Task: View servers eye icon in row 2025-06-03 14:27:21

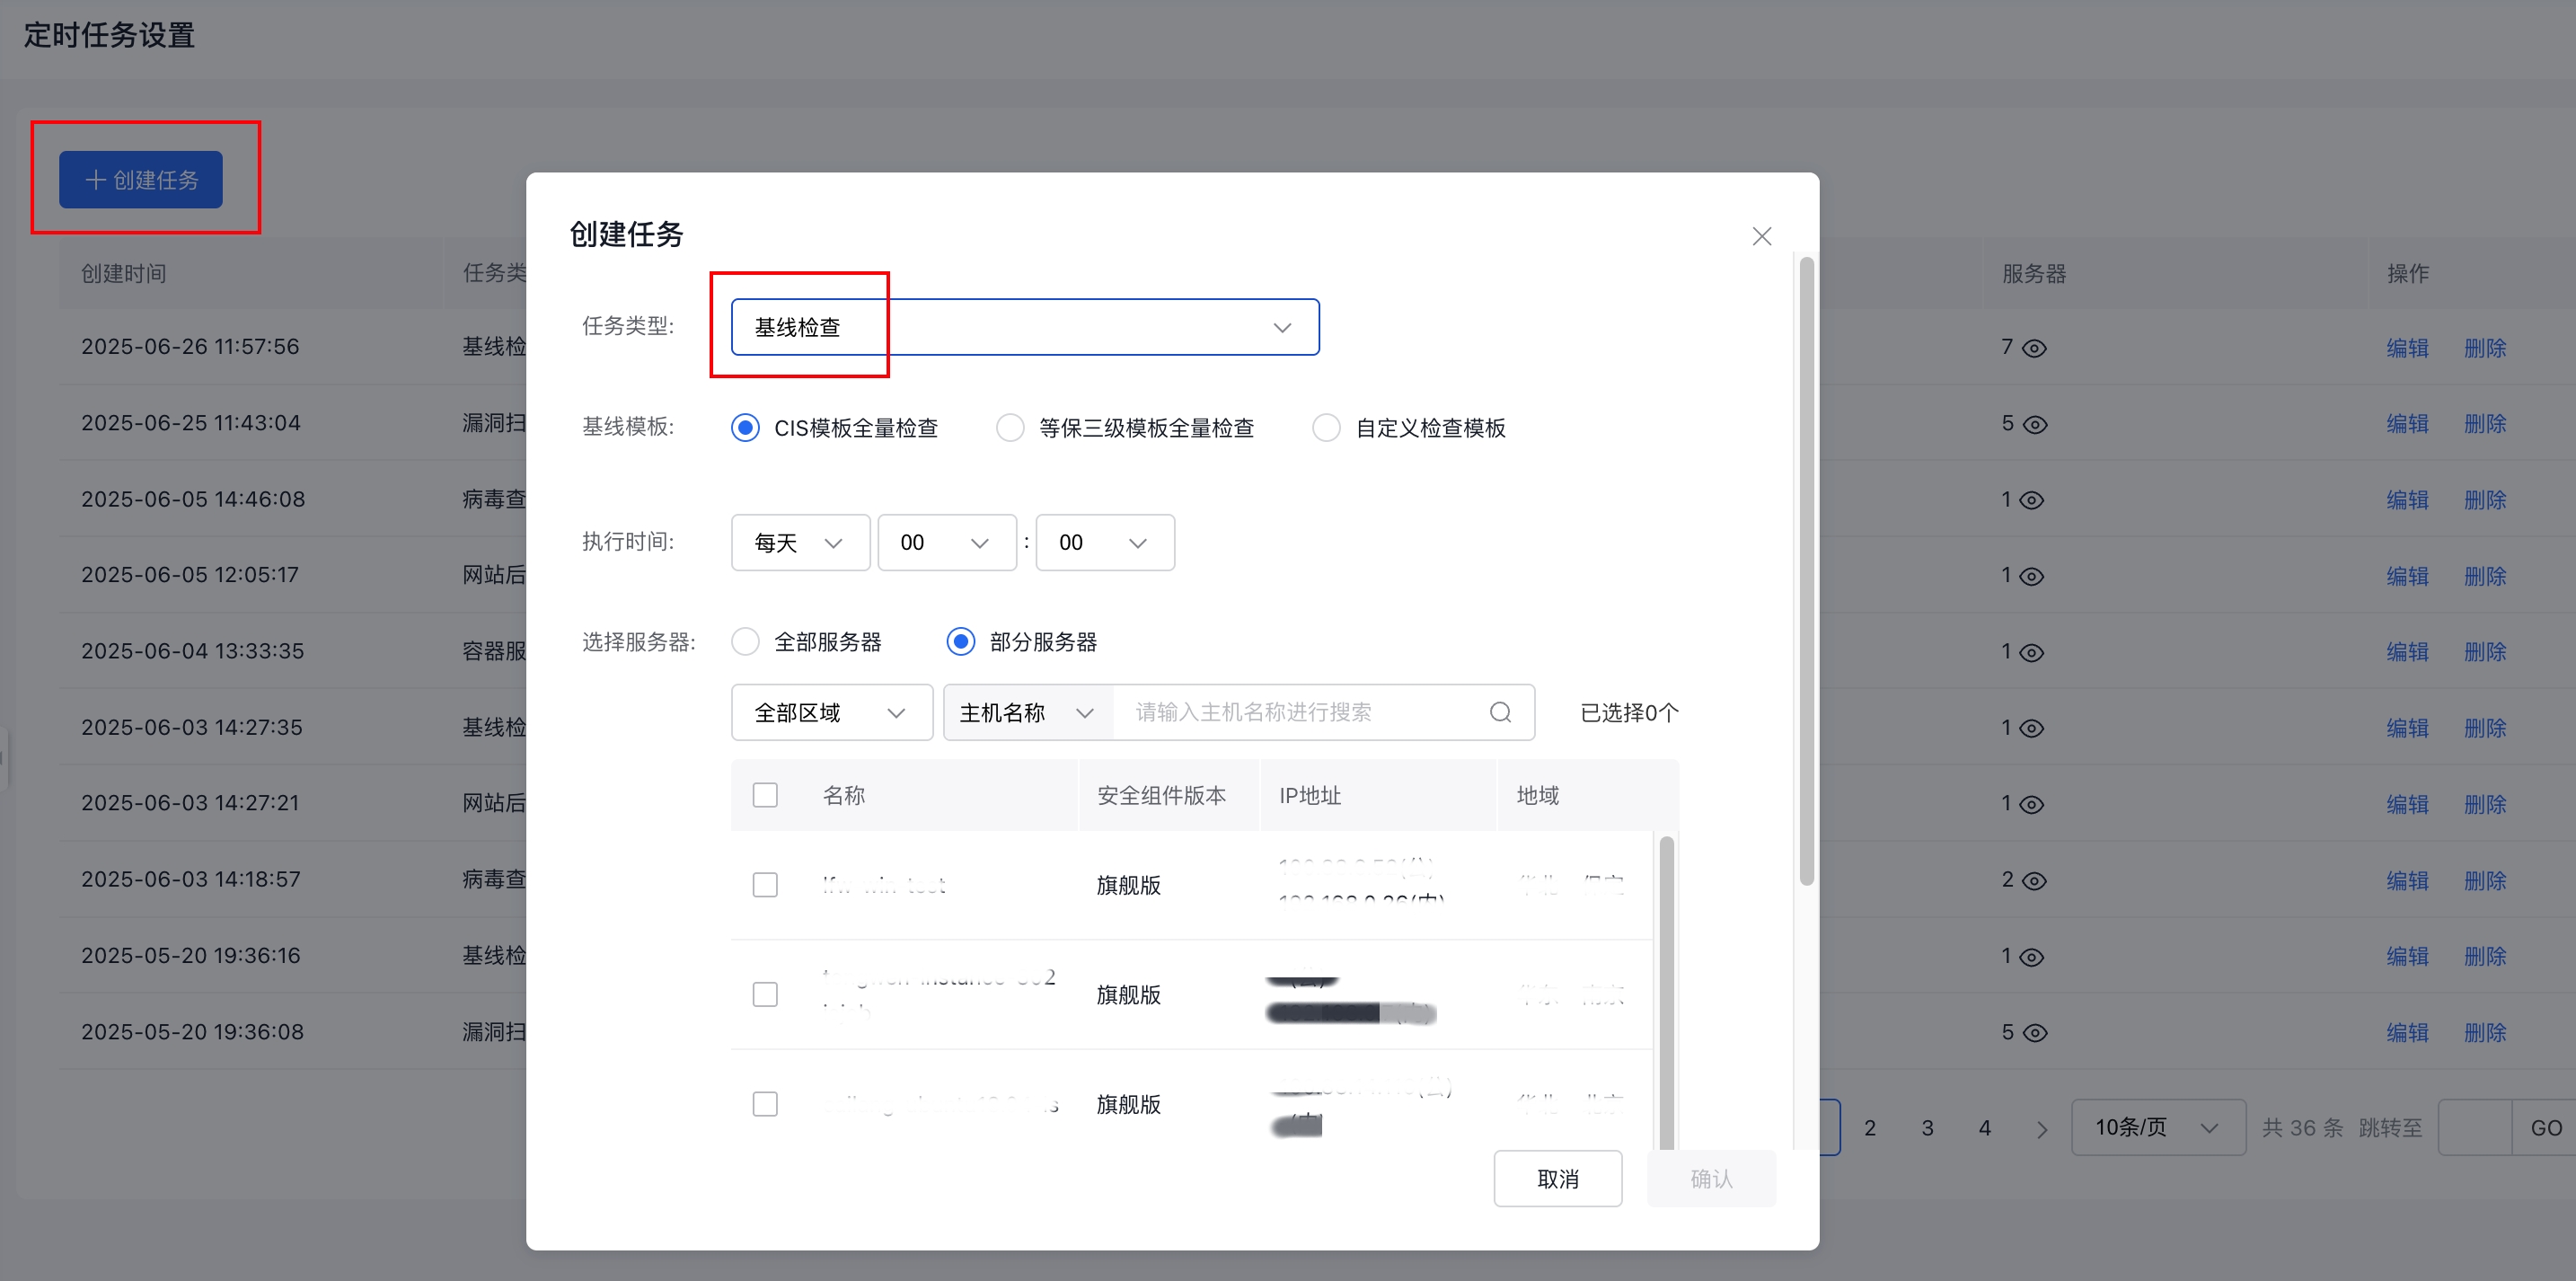Action: pos(2031,804)
